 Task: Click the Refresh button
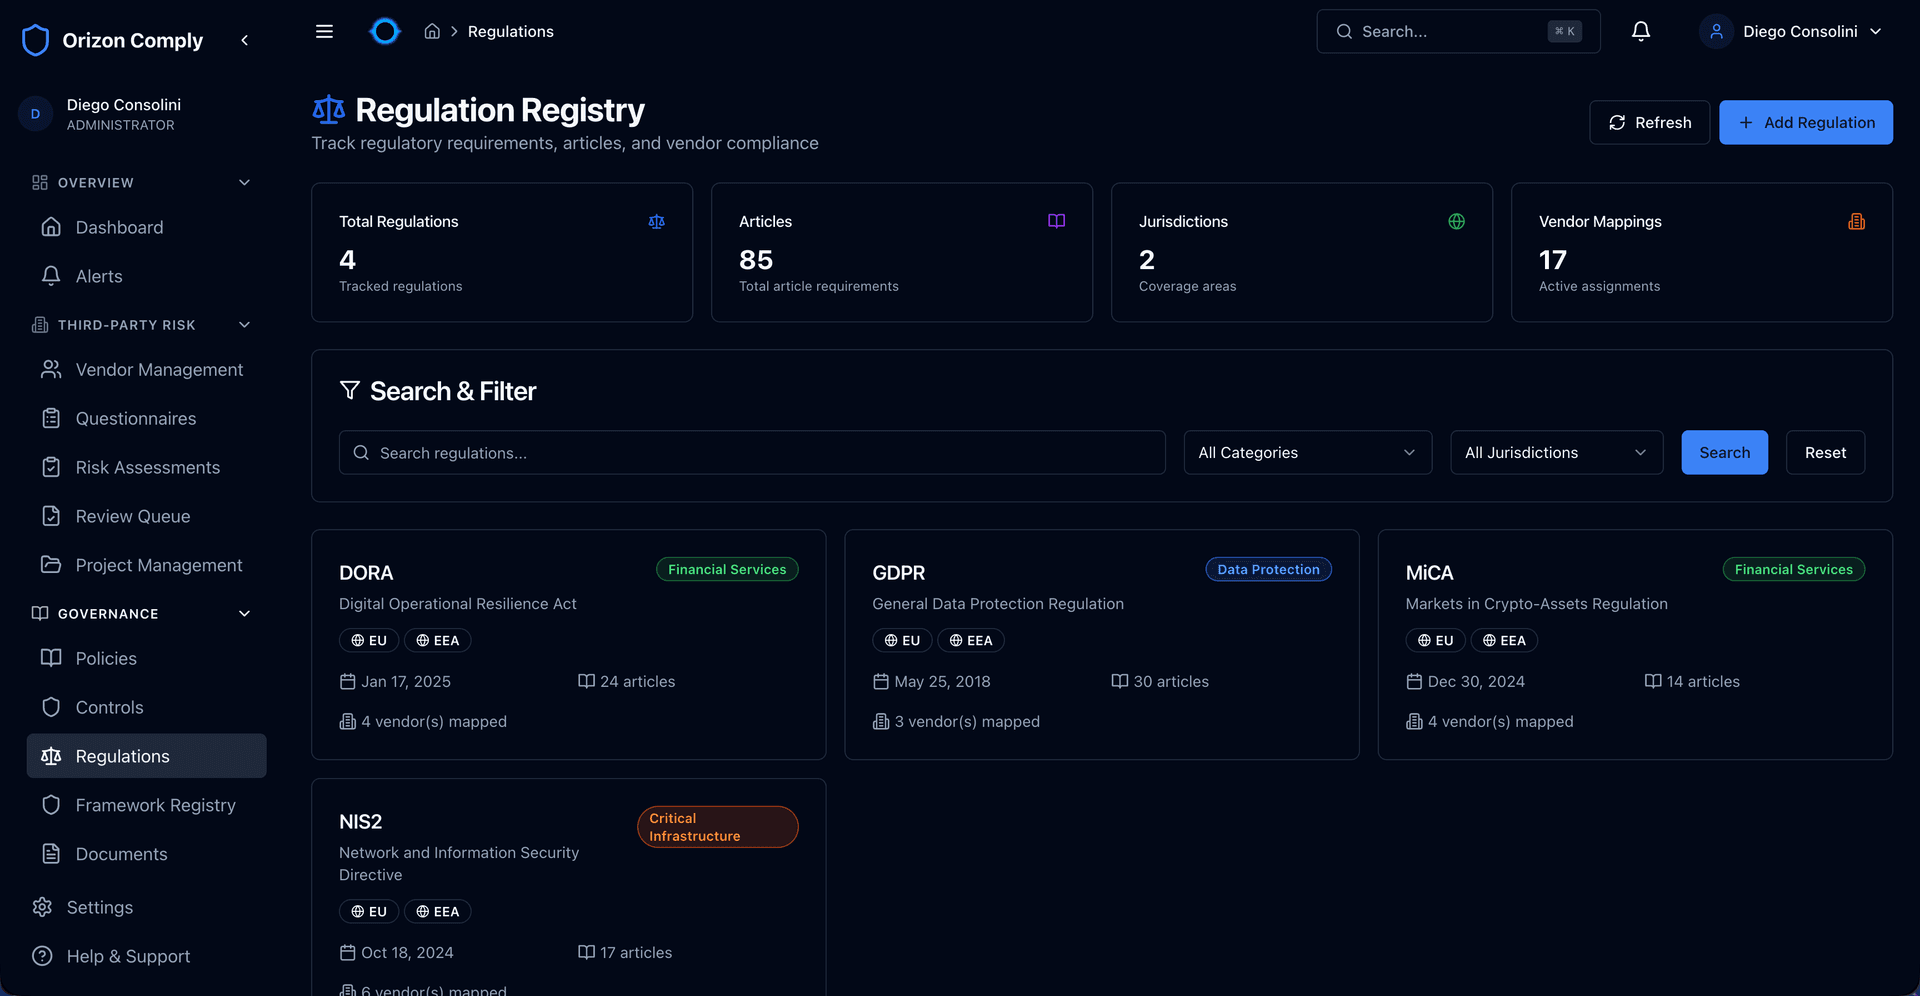(x=1649, y=122)
